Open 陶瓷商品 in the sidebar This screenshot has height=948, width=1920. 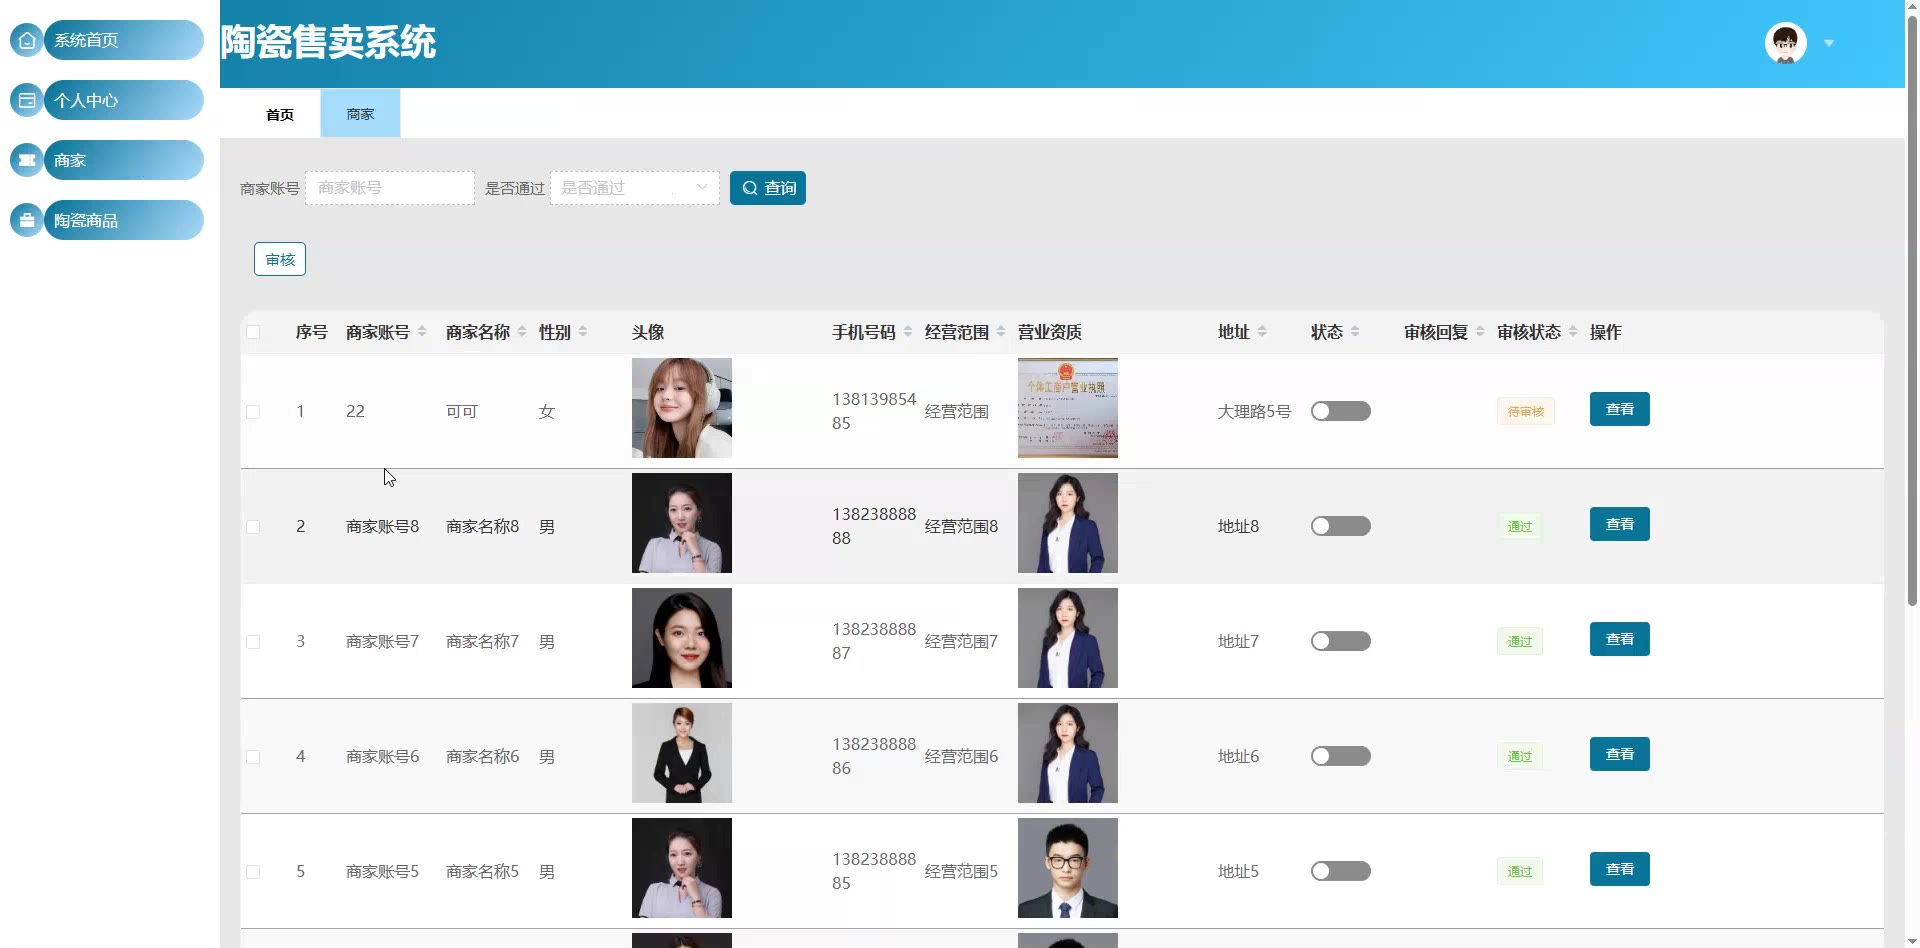tap(124, 220)
